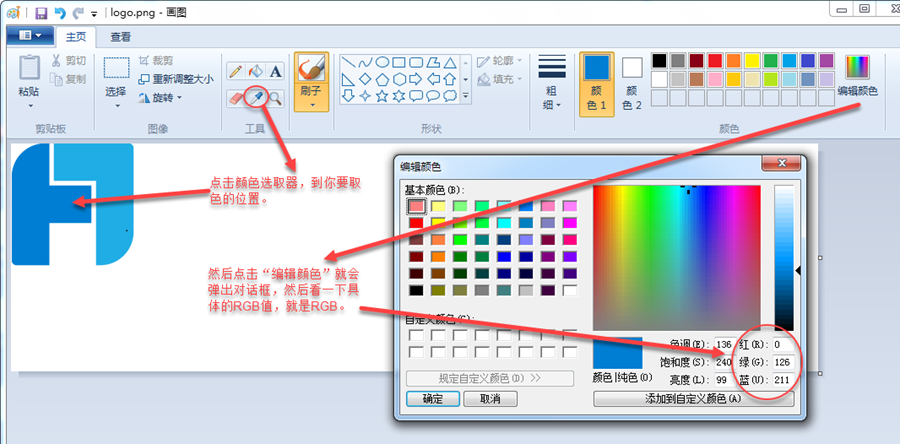Screen dimensions: 900x444
Task: Open the Paste (粘贴) dropdown arrow
Action: (29, 106)
